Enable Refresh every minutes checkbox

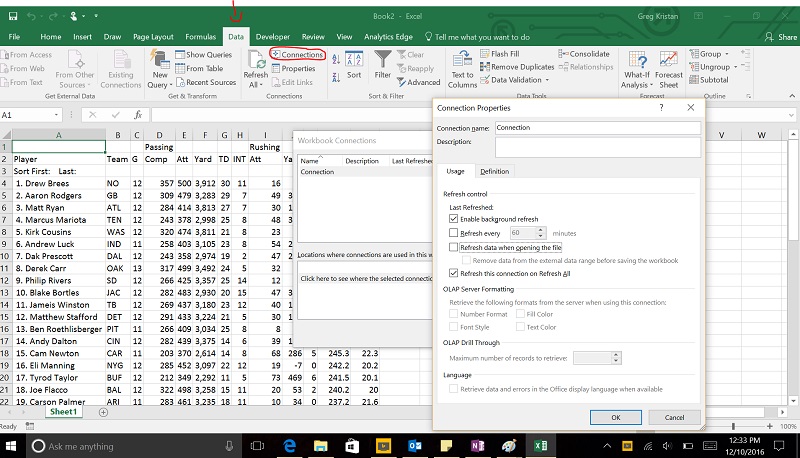(453, 233)
